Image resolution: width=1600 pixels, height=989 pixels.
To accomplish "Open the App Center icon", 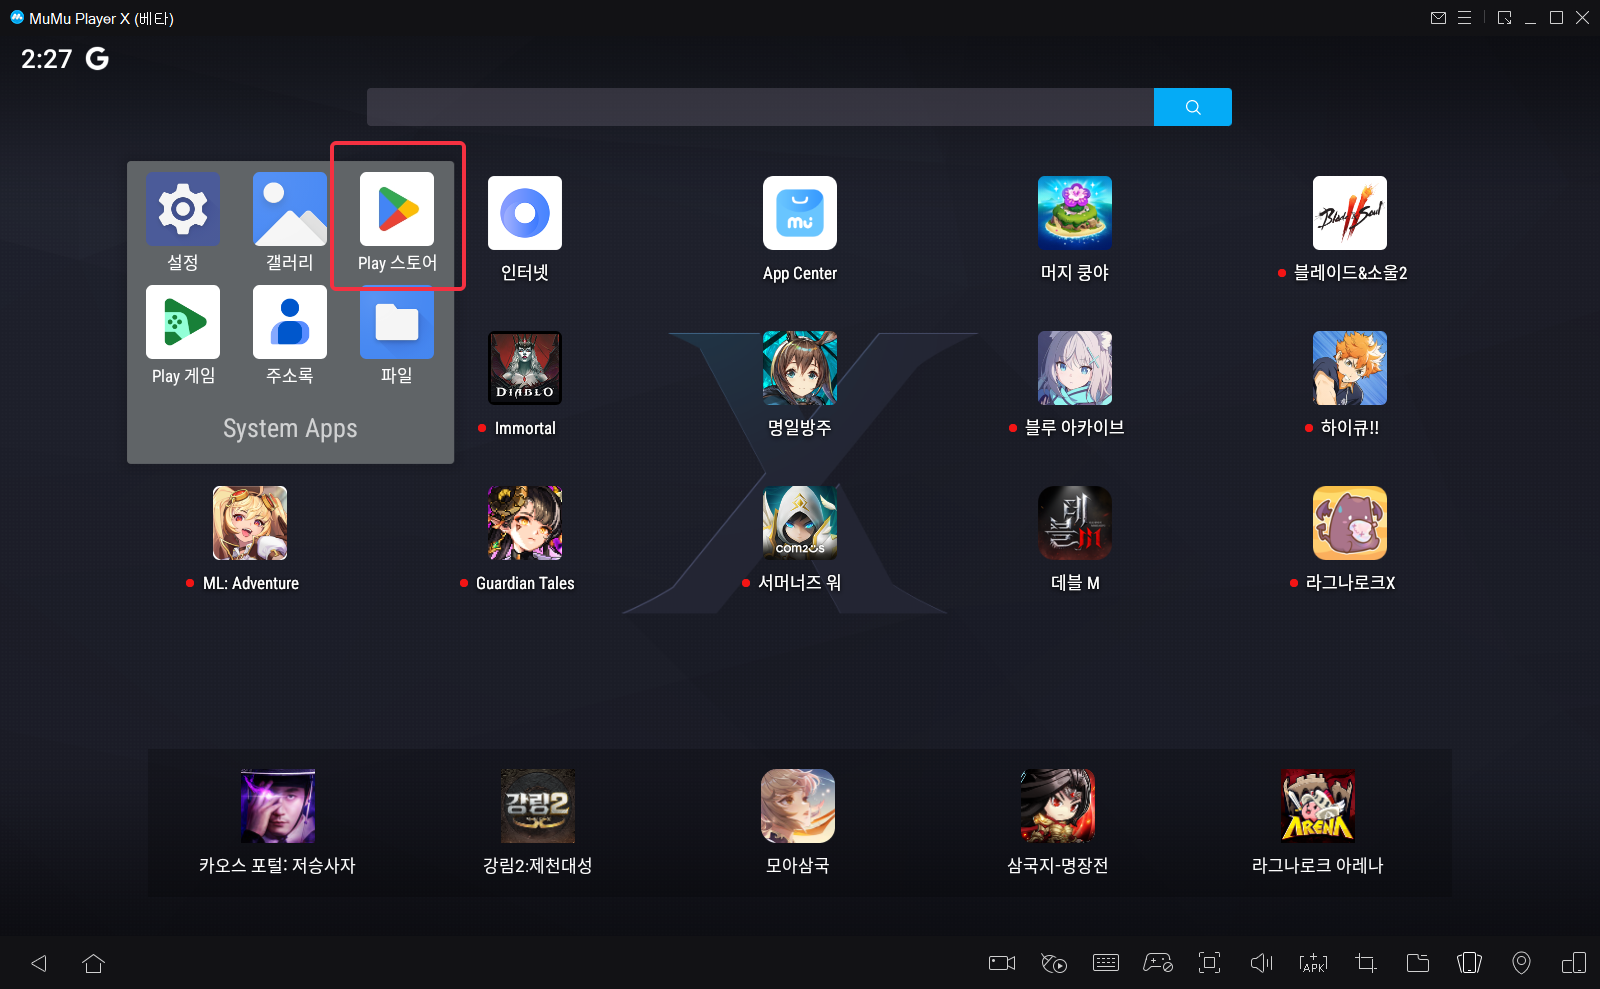I will click(800, 213).
